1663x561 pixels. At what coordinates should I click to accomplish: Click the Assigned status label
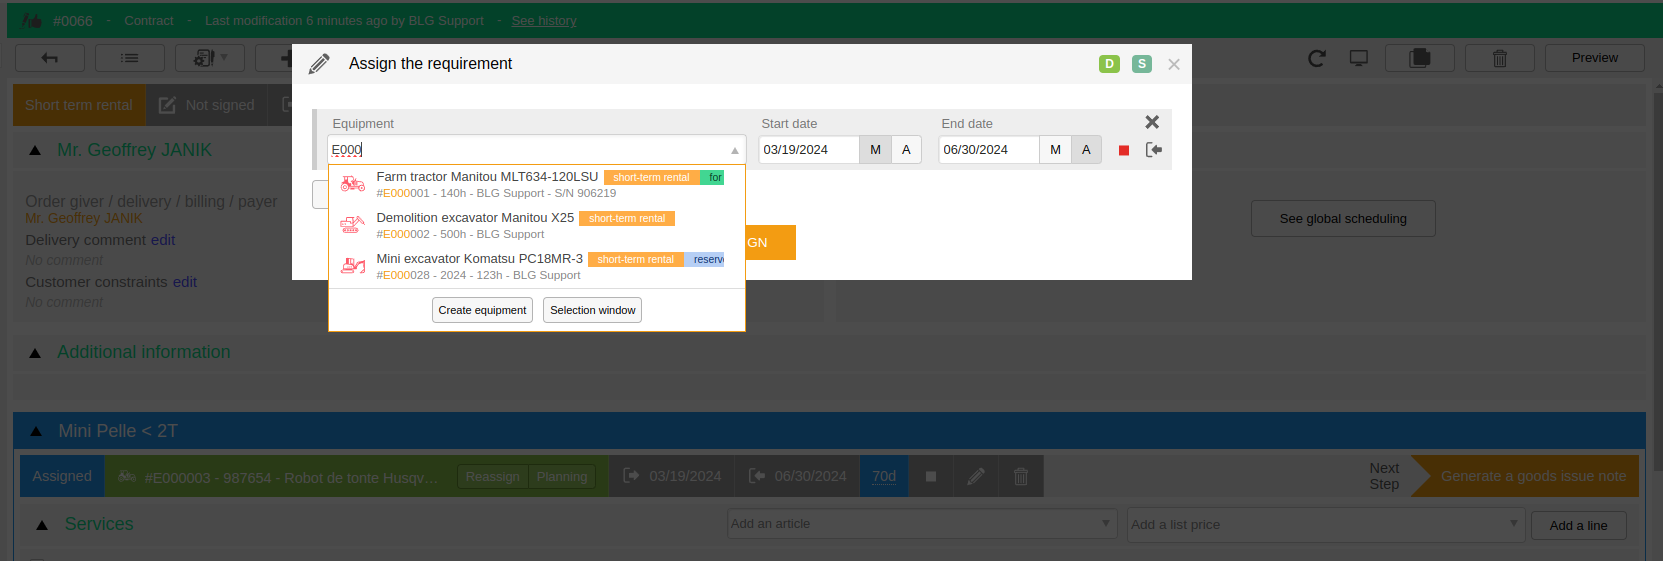[x=62, y=476]
